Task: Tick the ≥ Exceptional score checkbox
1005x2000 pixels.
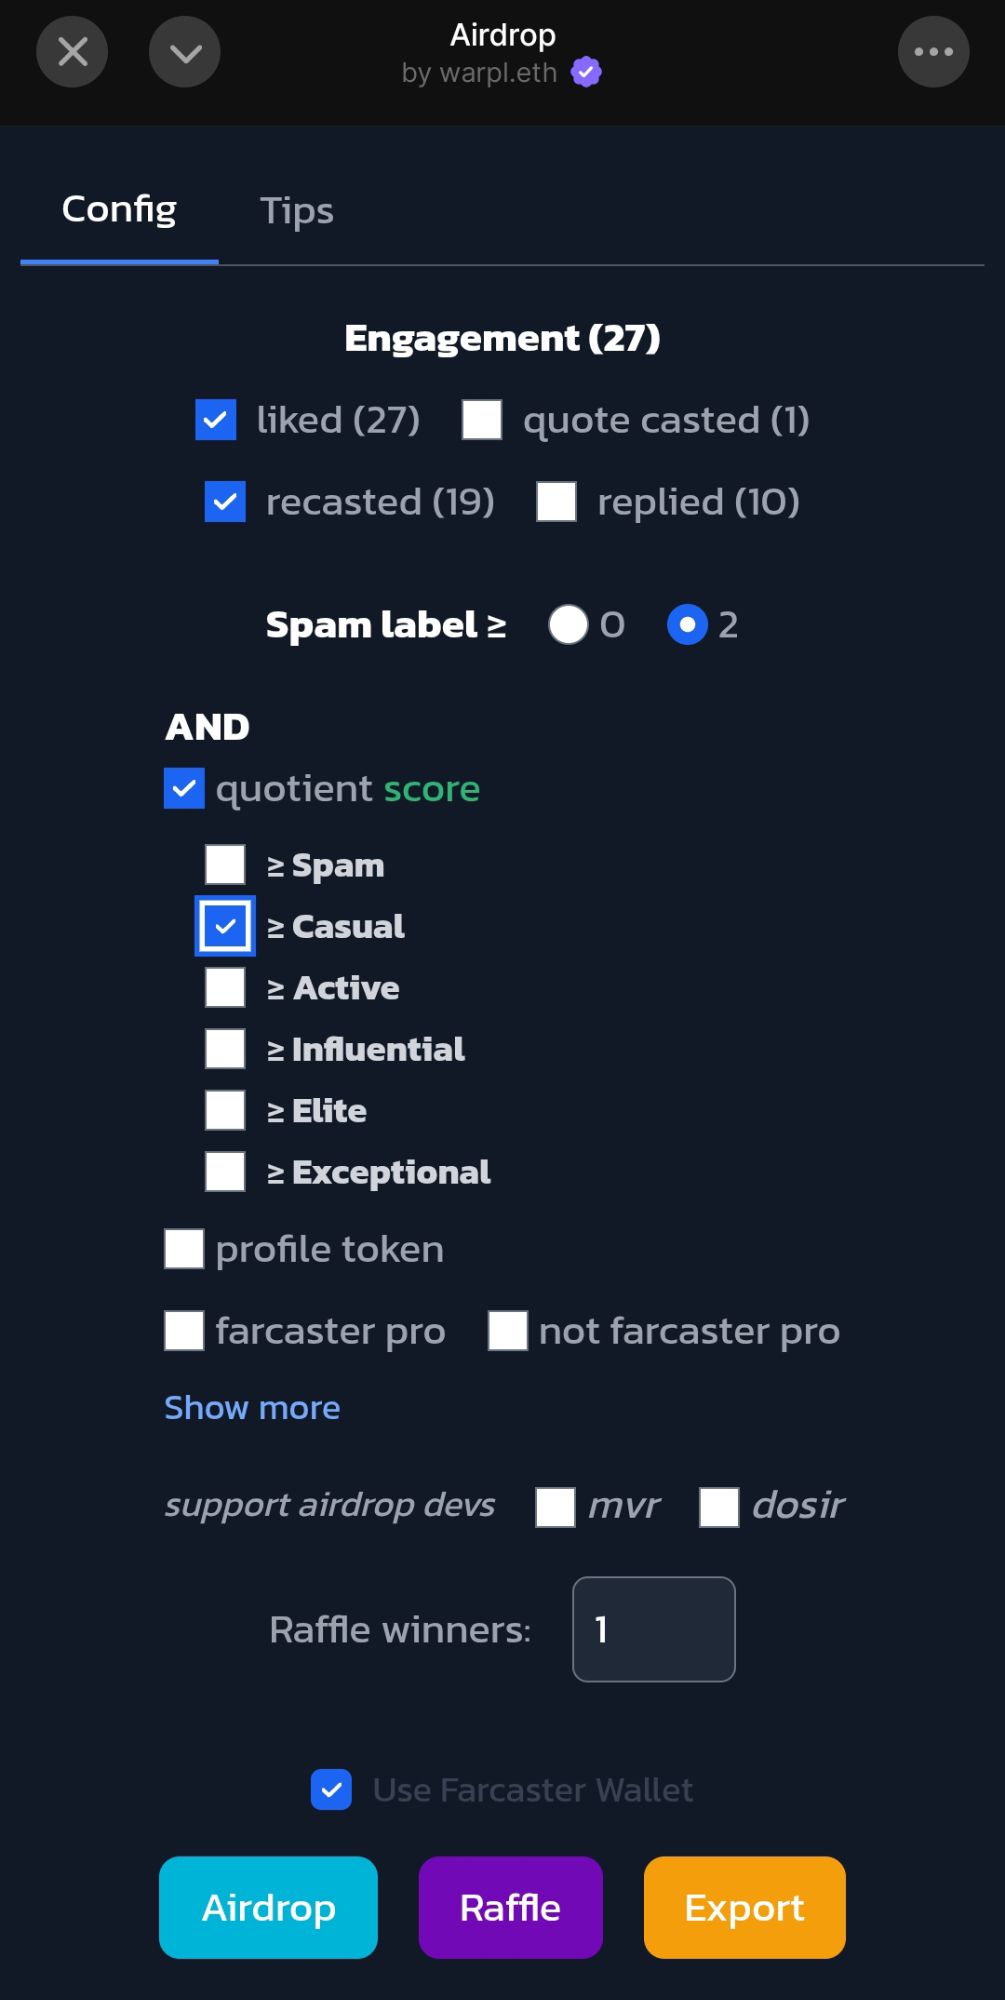Action: [225, 1172]
